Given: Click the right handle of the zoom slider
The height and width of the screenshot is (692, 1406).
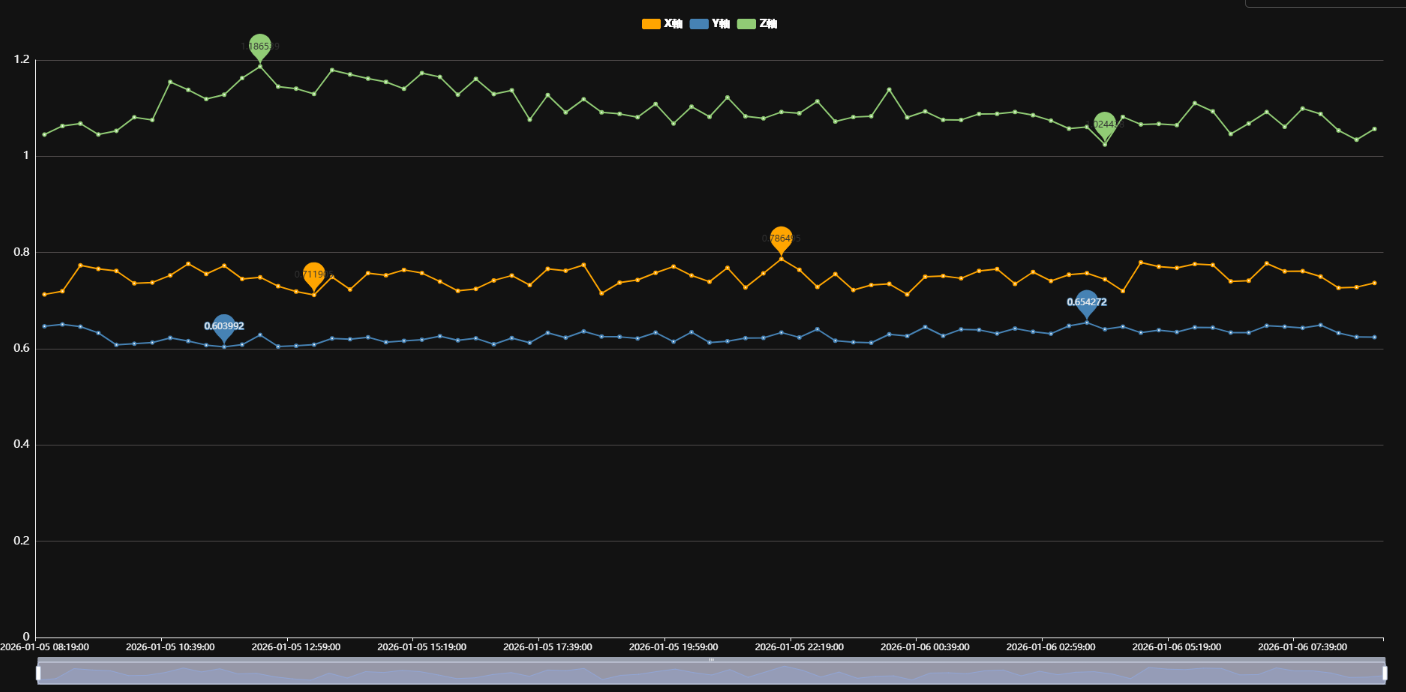Looking at the screenshot, I should point(1385,673).
